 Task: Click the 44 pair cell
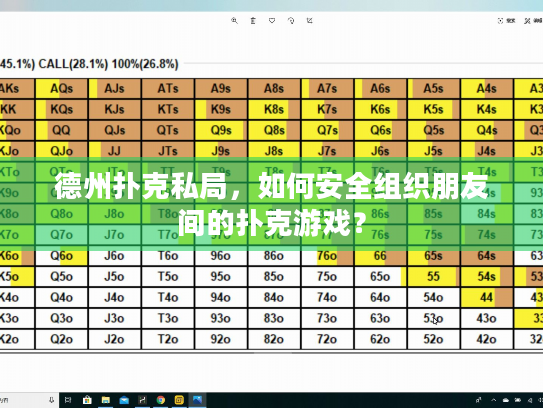point(487,298)
